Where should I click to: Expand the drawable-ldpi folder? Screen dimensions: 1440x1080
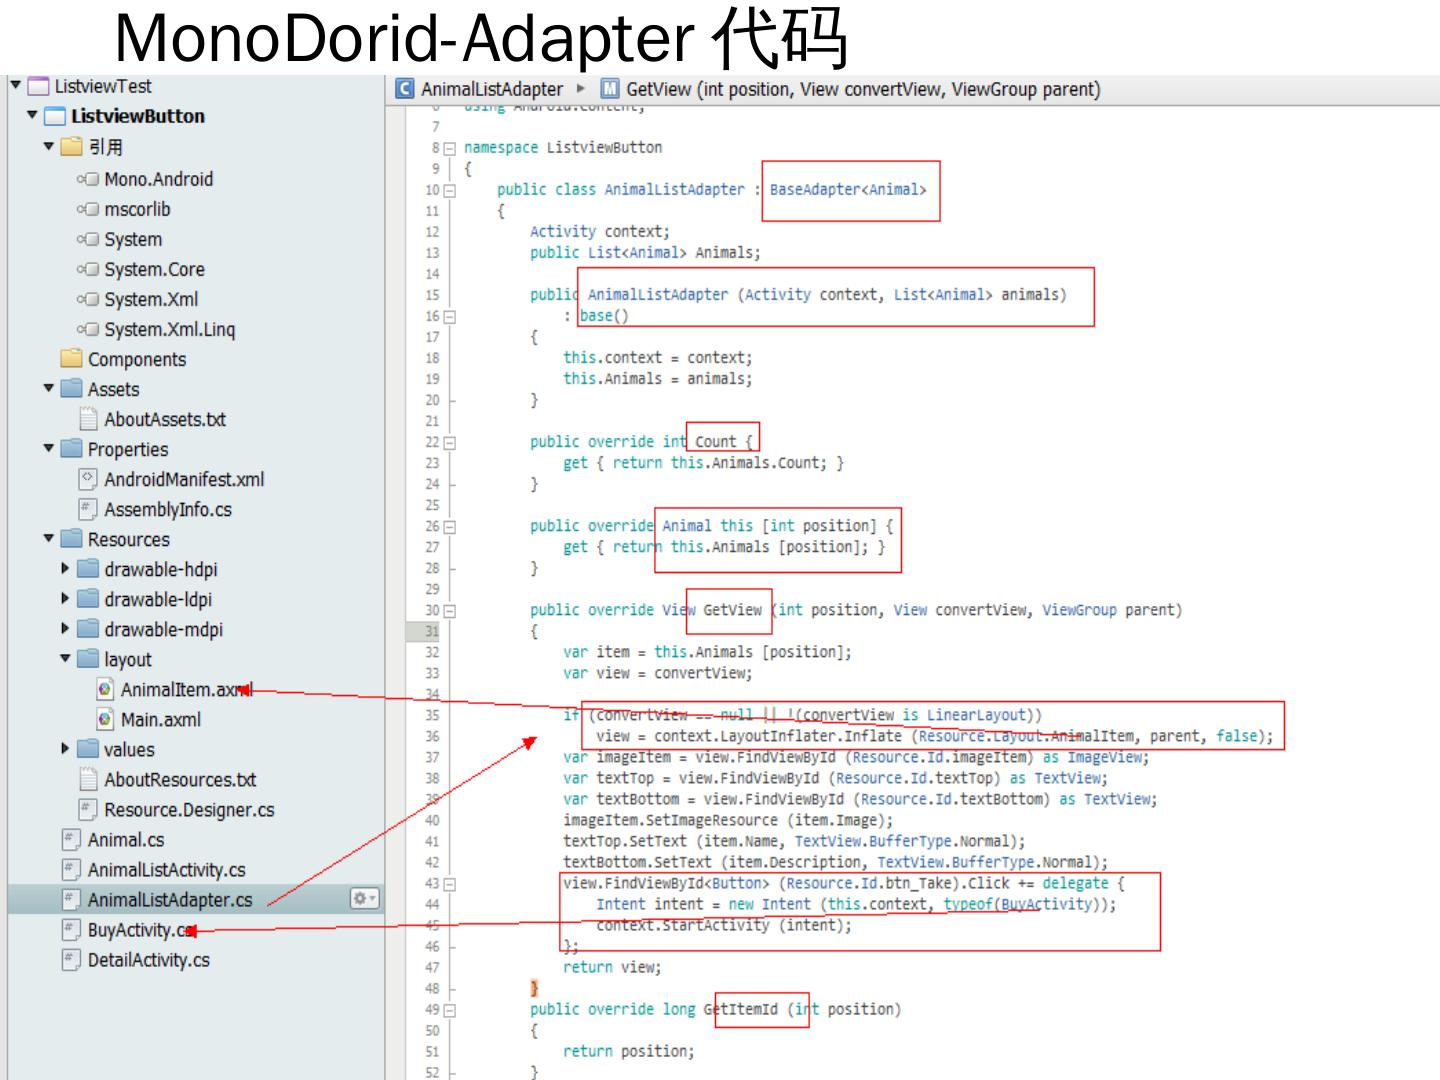point(66,598)
